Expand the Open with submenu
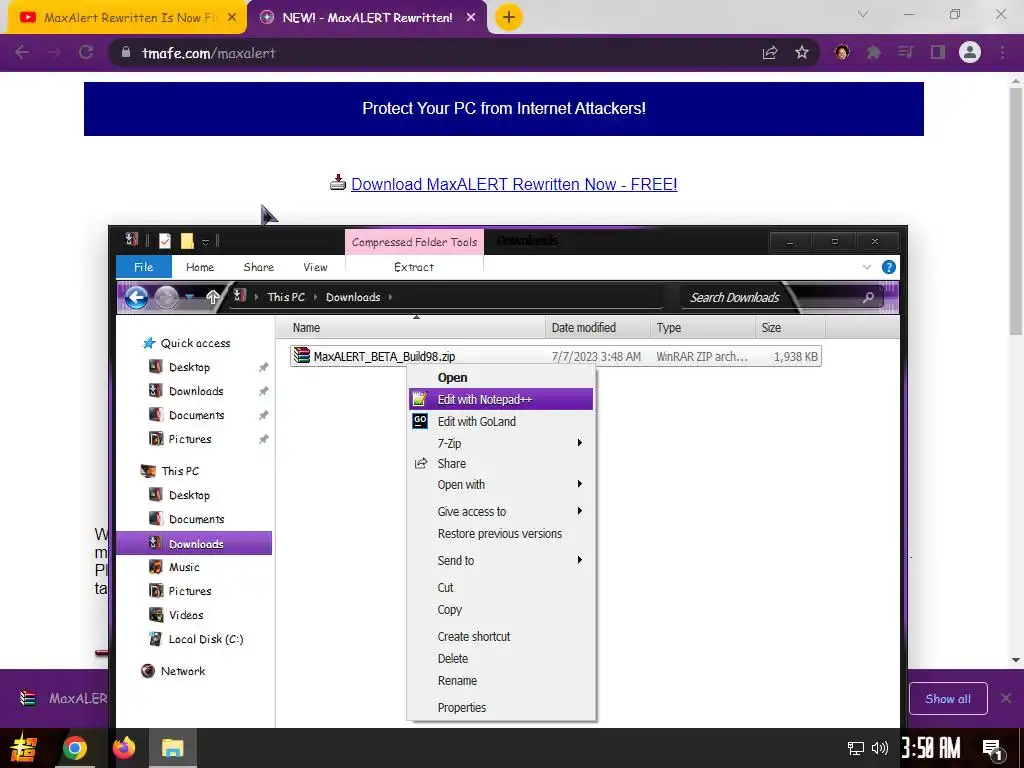Viewport: 1024px width, 768px height. pyautogui.click(x=501, y=485)
